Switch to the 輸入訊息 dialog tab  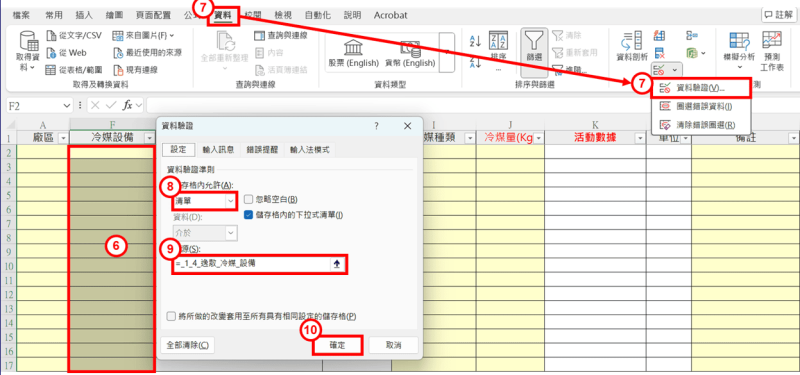218,149
